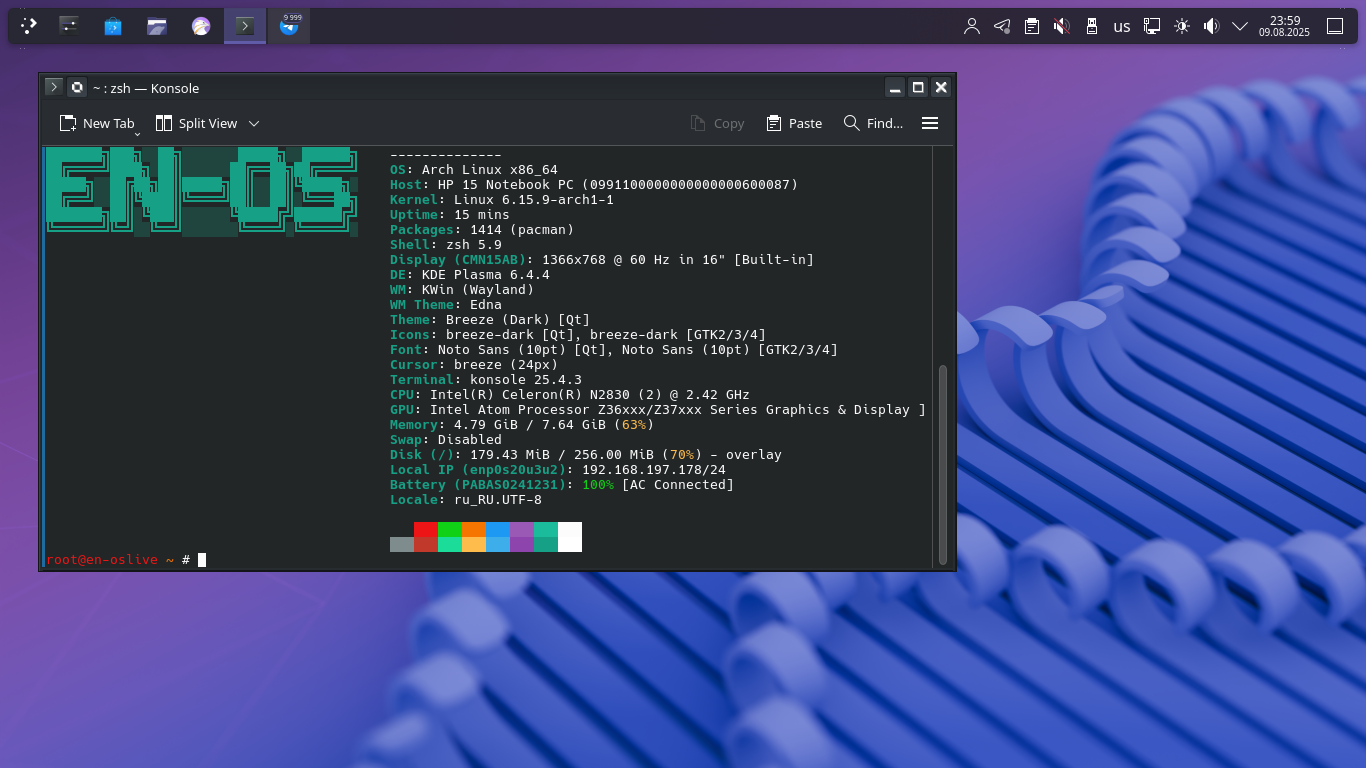Click the 'GPU: Intel Atom Processor' line
The height and width of the screenshot is (768, 1366).
click(x=658, y=410)
